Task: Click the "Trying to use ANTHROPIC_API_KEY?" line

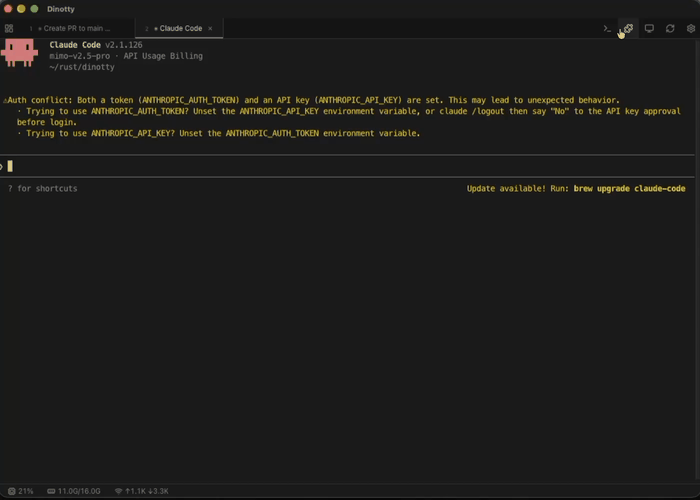Action: click(219, 133)
